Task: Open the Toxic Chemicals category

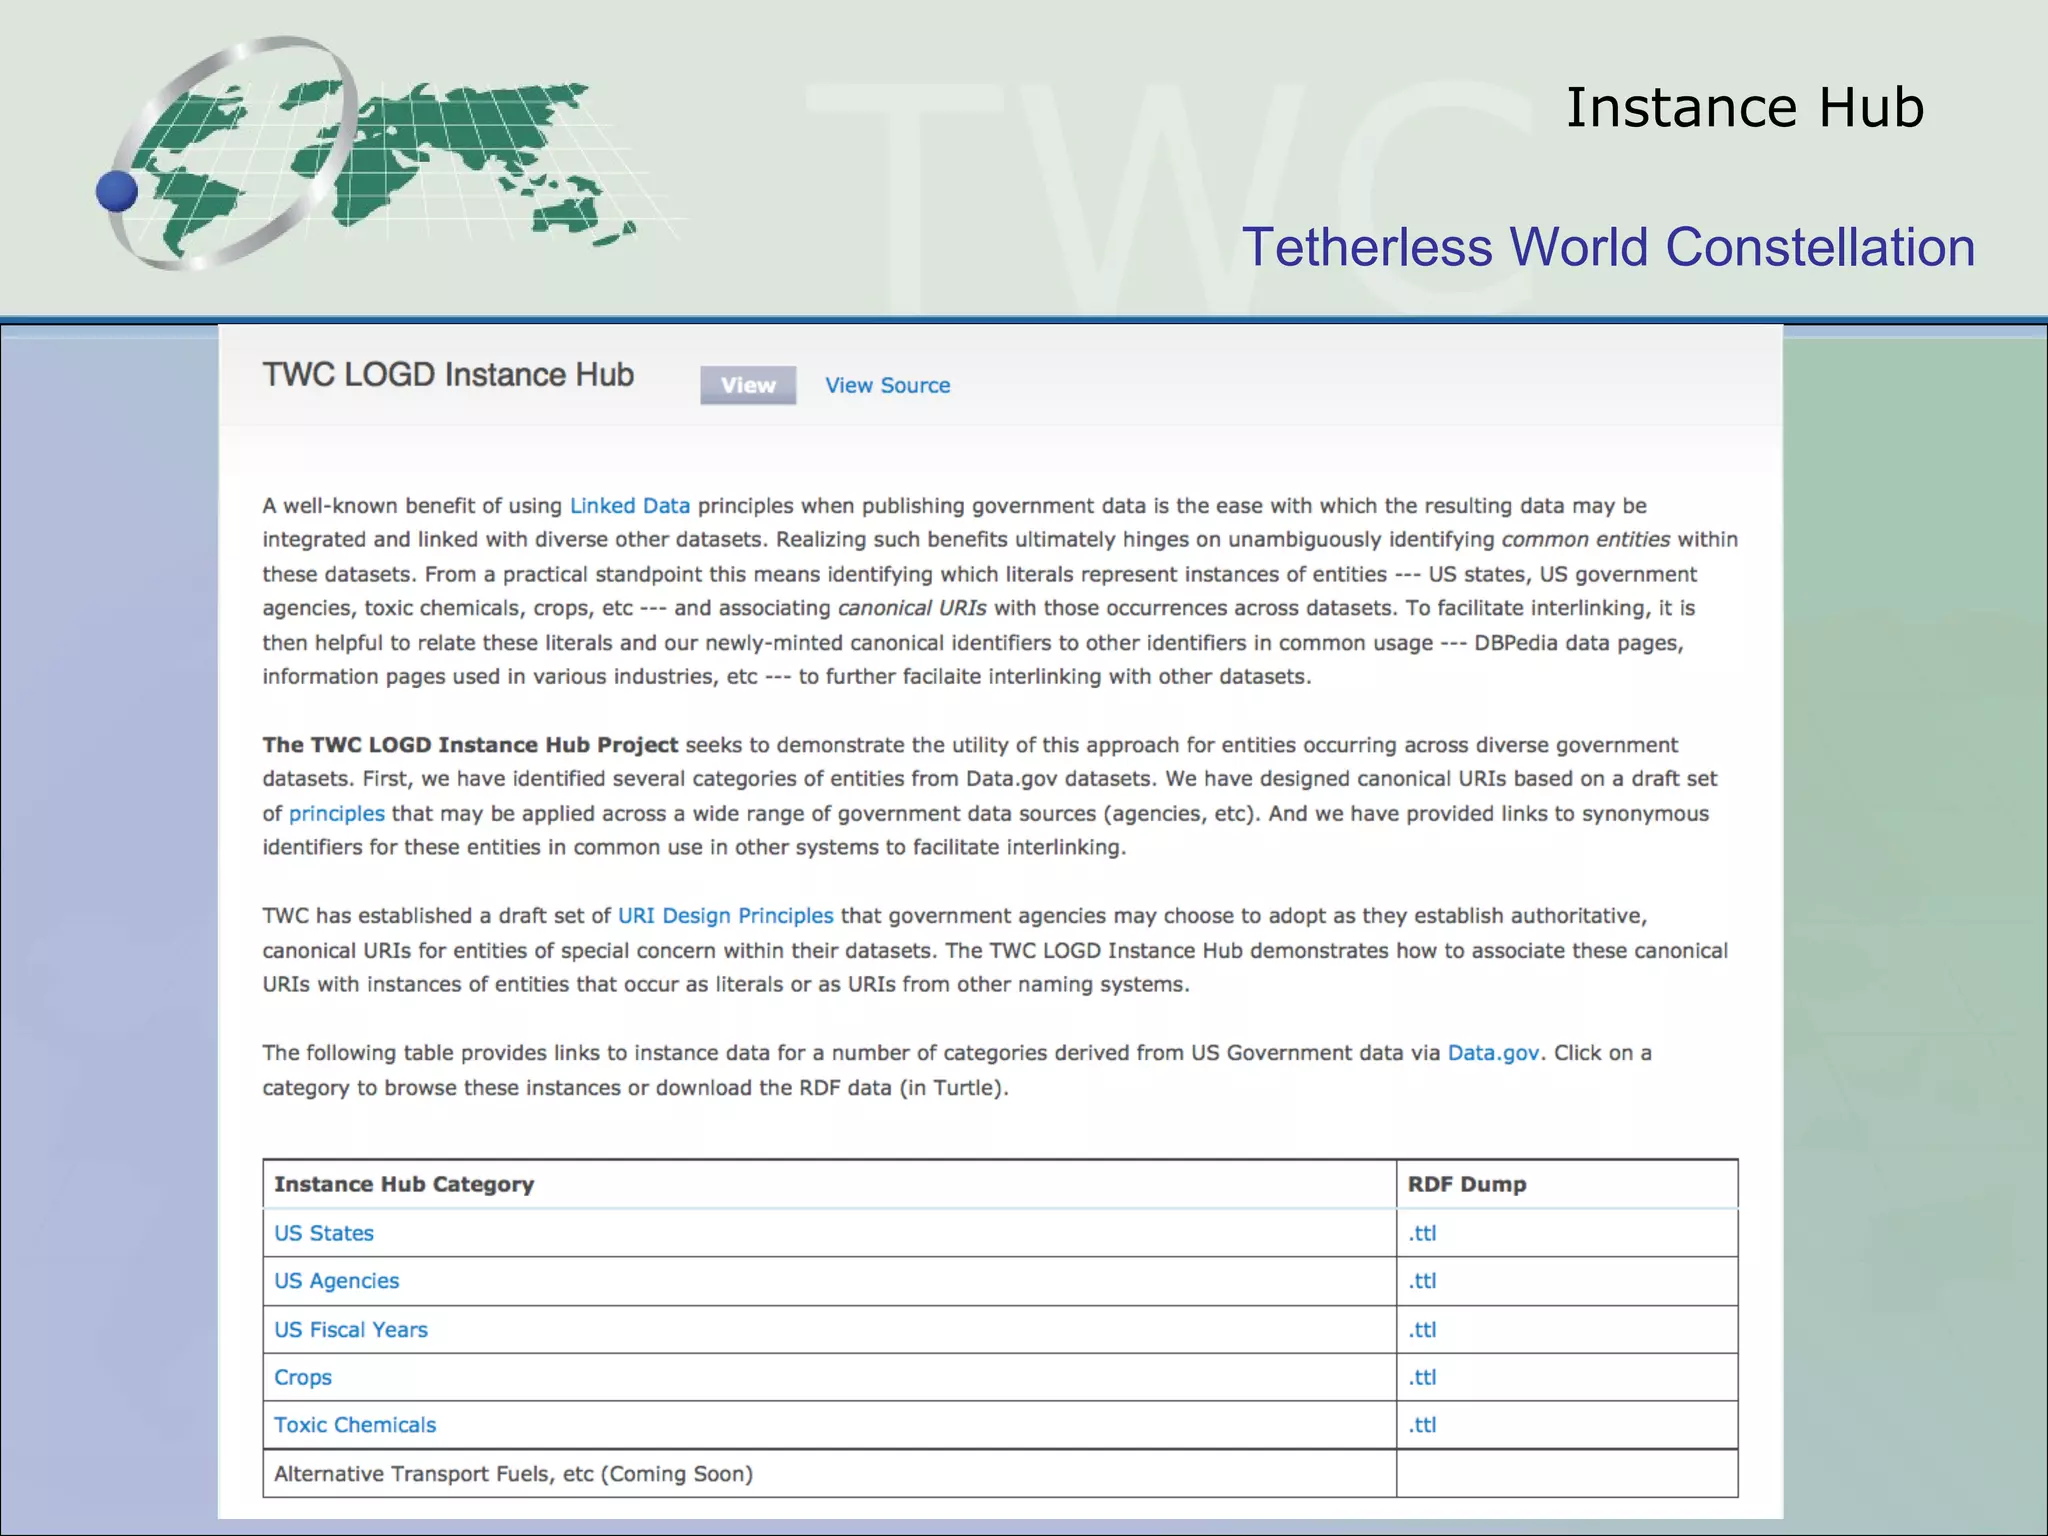Action: coord(355,1425)
